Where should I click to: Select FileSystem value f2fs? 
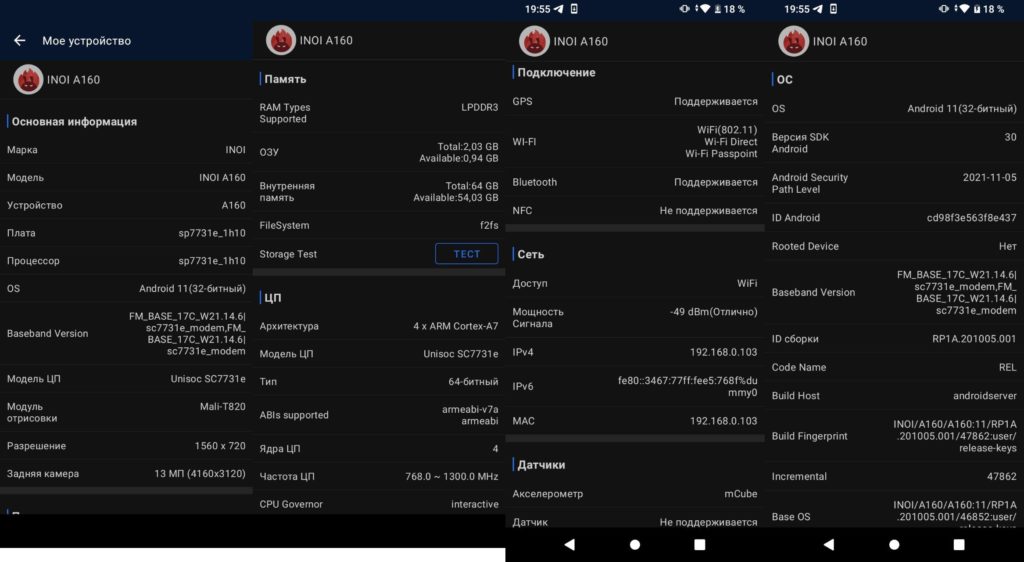(x=489, y=225)
